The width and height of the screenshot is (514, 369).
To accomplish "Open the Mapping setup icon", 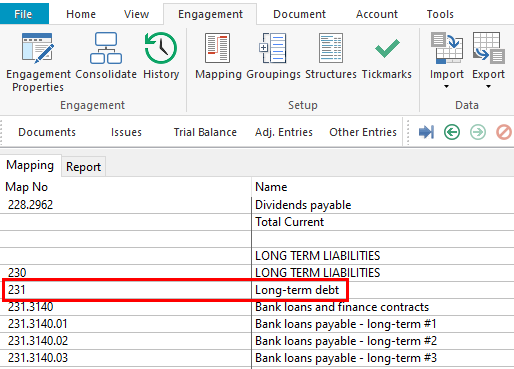I will (x=218, y=48).
